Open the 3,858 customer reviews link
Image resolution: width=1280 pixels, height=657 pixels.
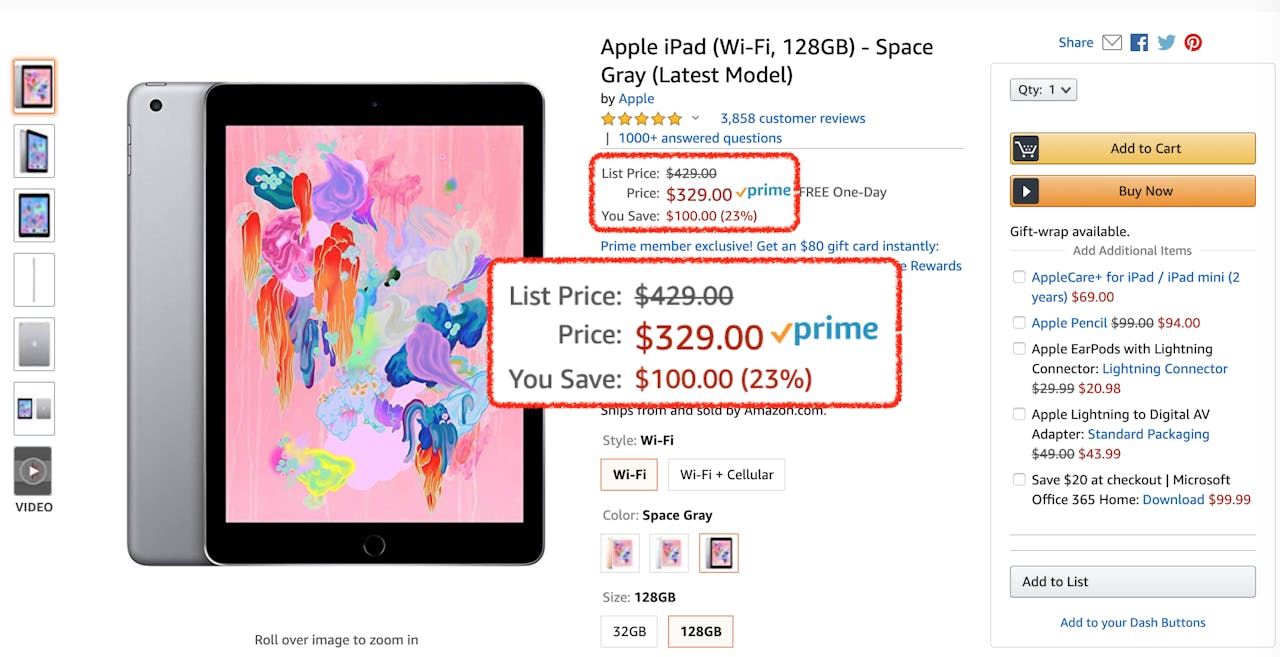(x=792, y=118)
